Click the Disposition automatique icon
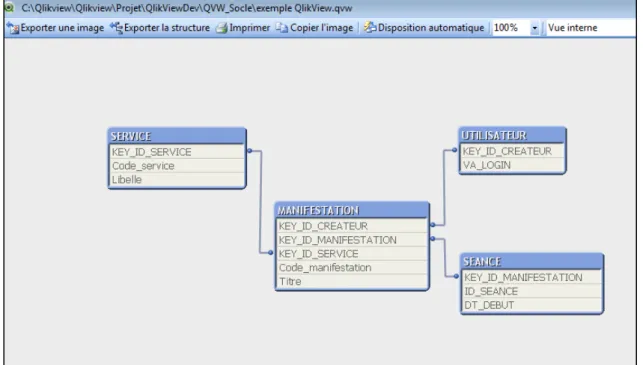The width and height of the screenshot is (643, 365). point(370,27)
